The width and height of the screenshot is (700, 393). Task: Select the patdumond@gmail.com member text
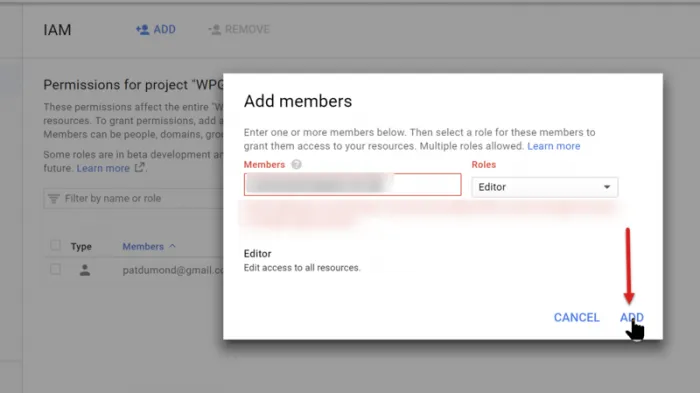(173, 270)
